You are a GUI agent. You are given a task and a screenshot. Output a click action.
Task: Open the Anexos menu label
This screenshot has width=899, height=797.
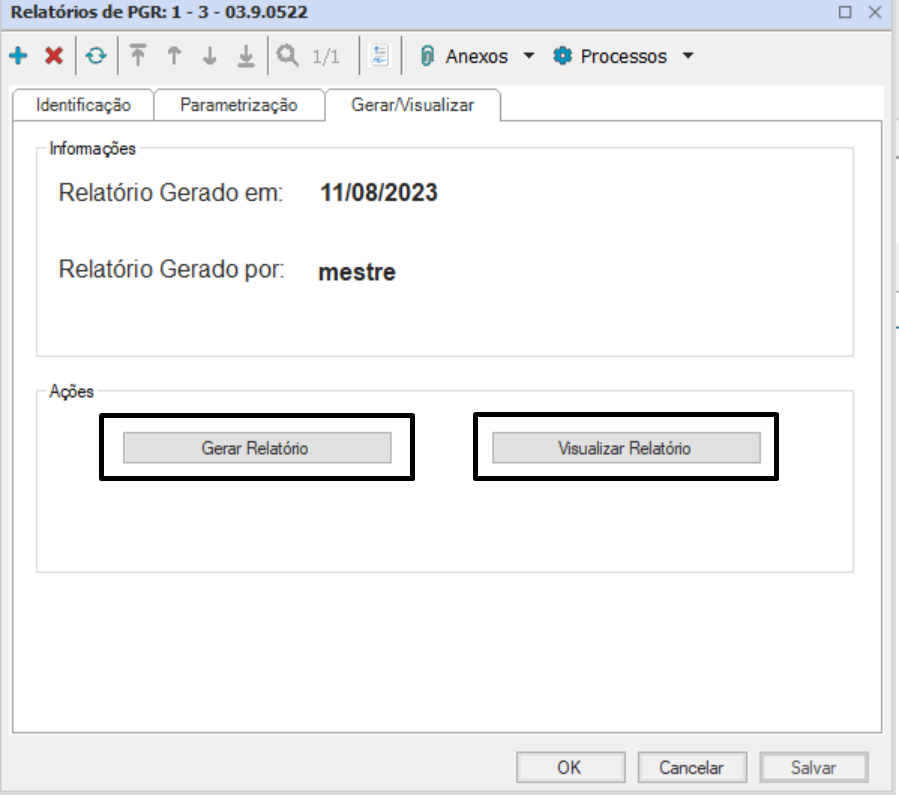[x=476, y=56]
